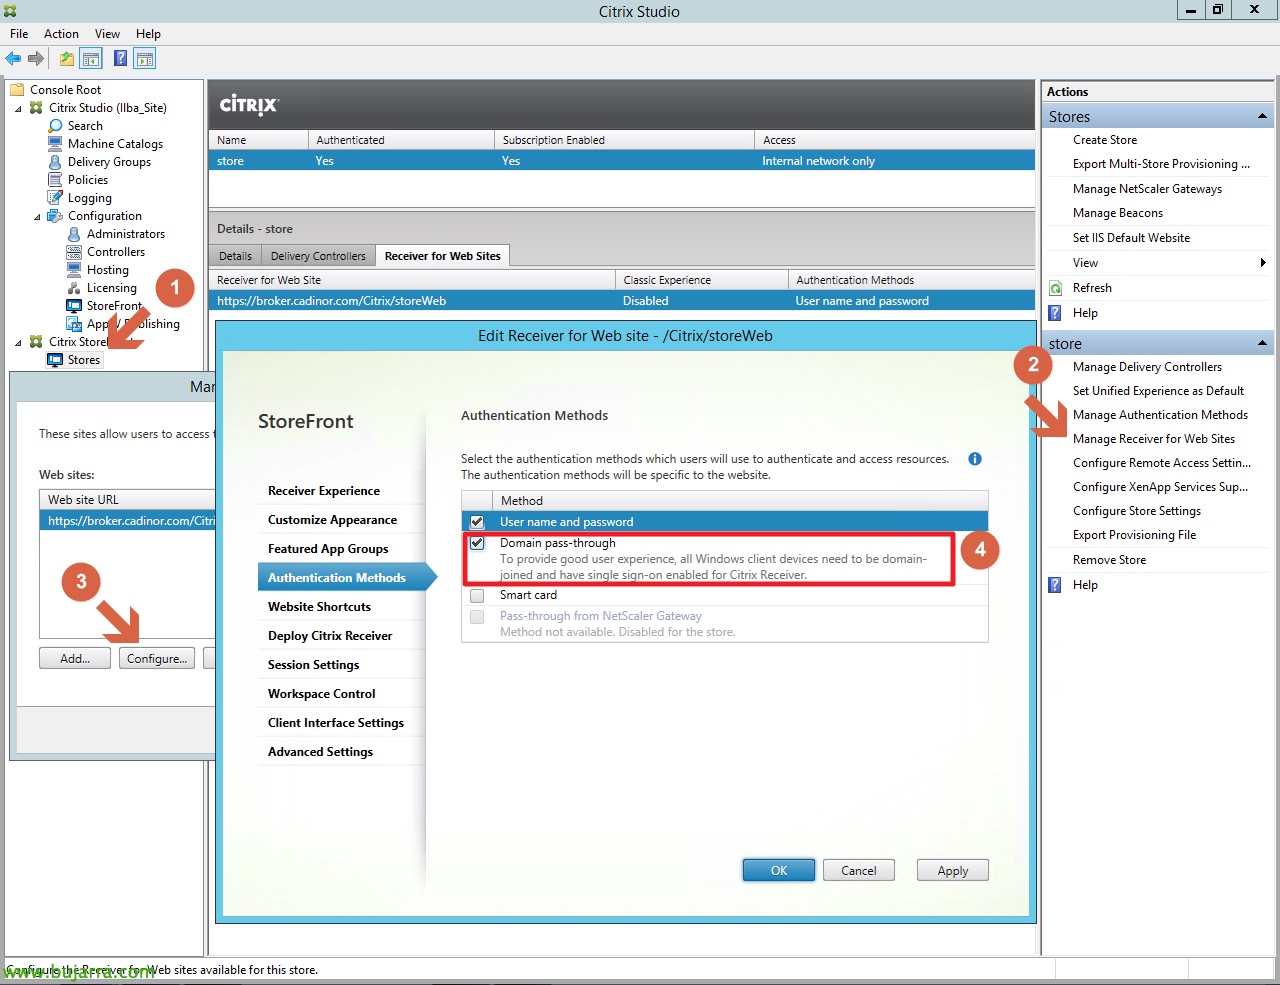Screen dimensions: 1280x985
Task: Click the Controllers icon in tree
Action: coord(74,252)
